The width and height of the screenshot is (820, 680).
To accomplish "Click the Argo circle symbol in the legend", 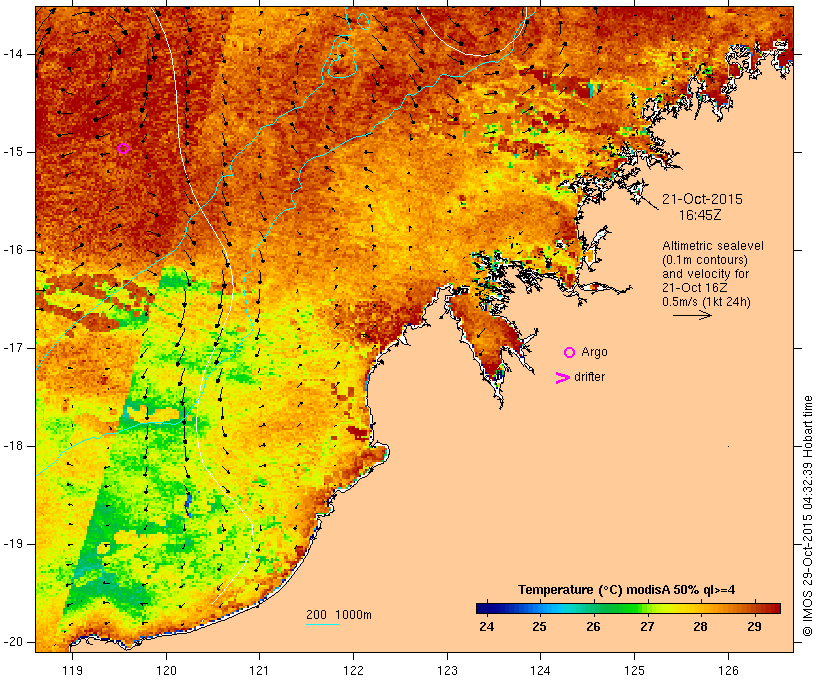I will pyautogui.click(x=570, y=353).
